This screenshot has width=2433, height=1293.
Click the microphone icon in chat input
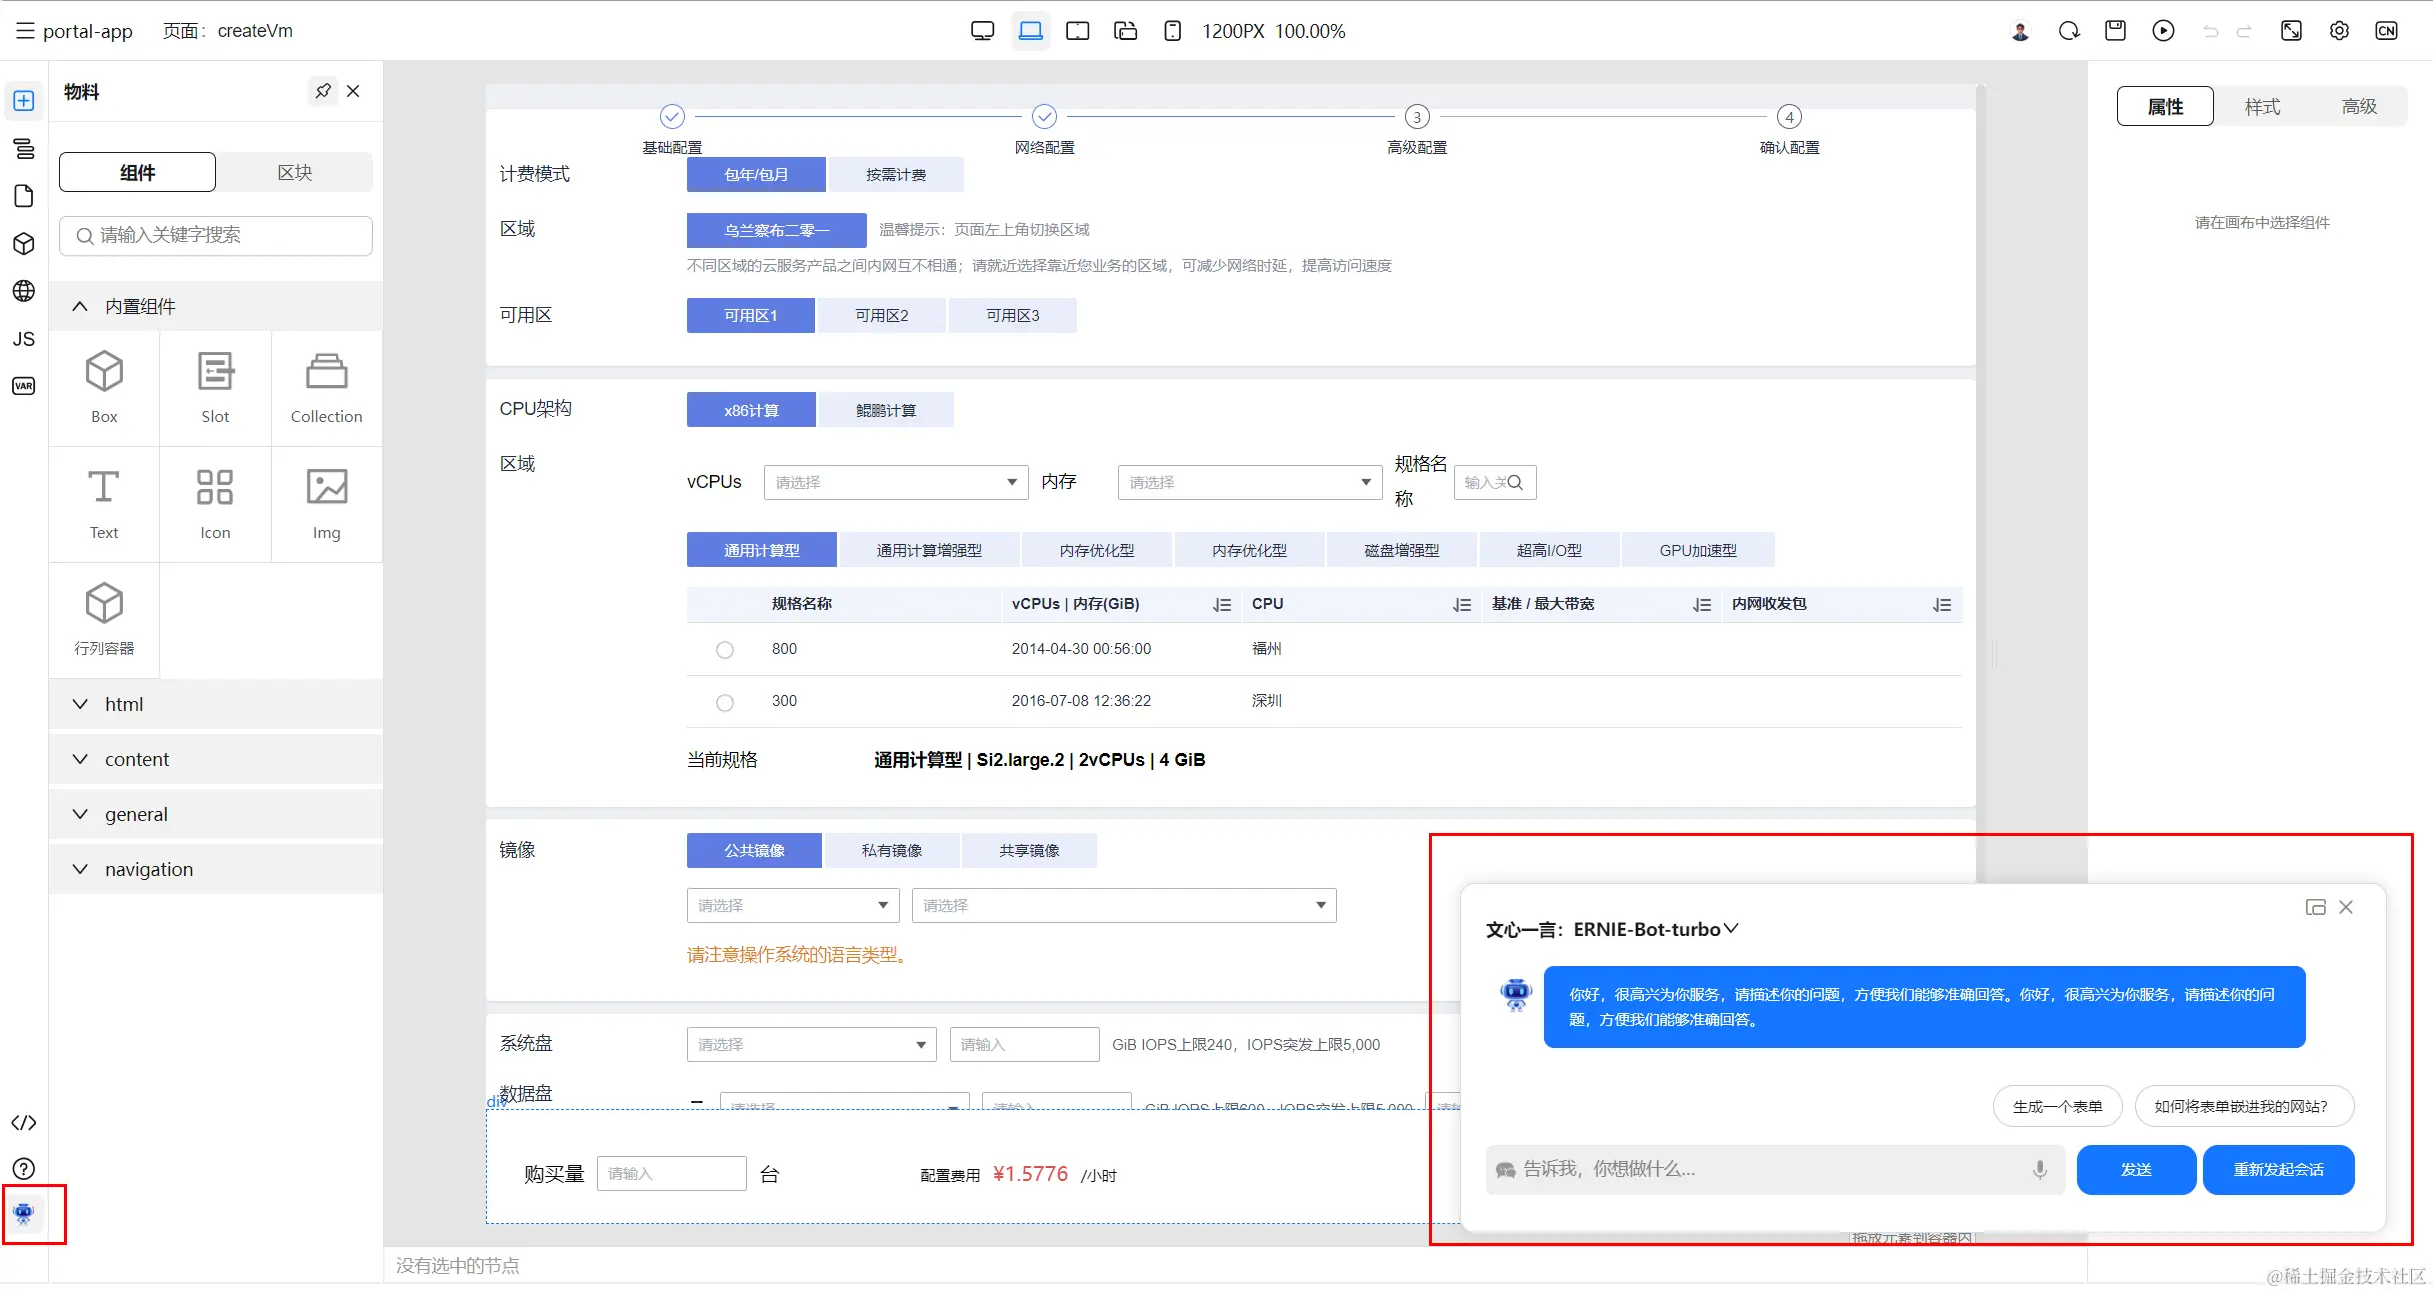2039,1169
